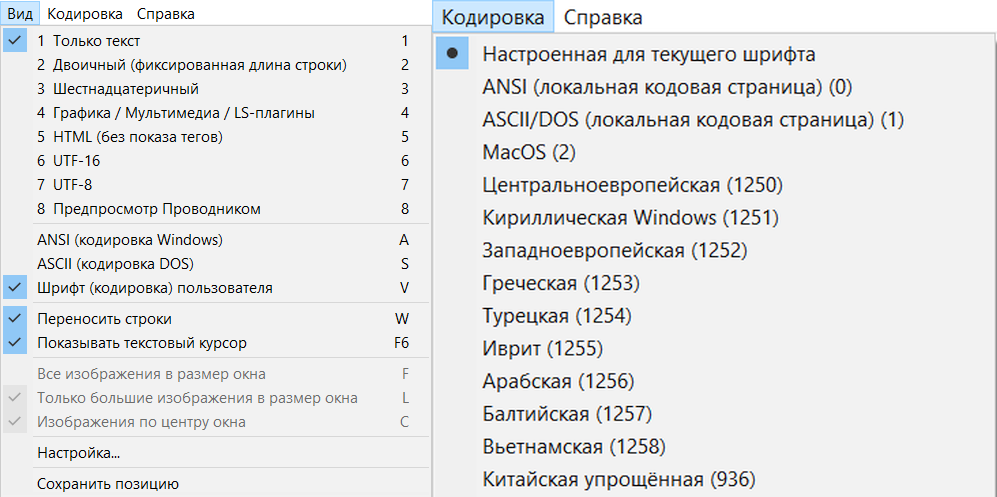Choose 'Графика / Мультимедиа / LS-плагины' view
Viewport: 997px width, 497px height.
216,113
